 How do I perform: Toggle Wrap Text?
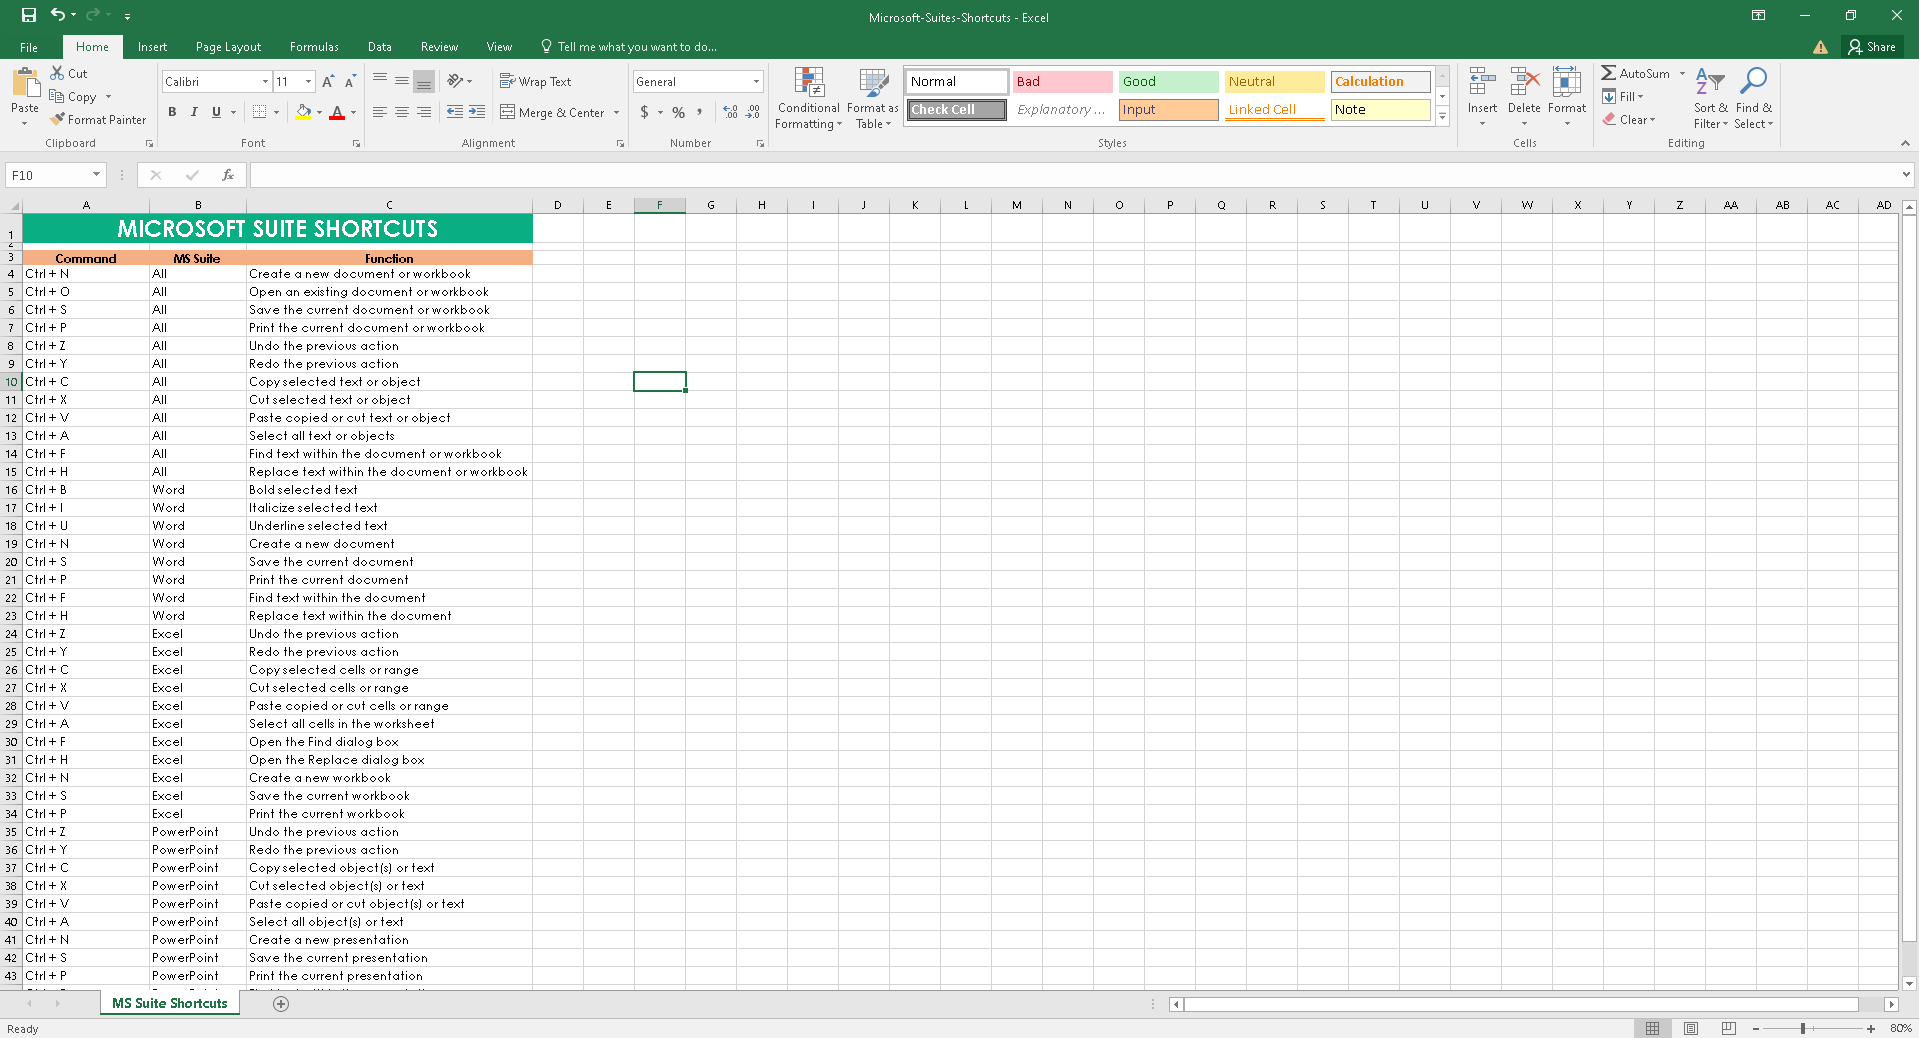coord(536,81)
